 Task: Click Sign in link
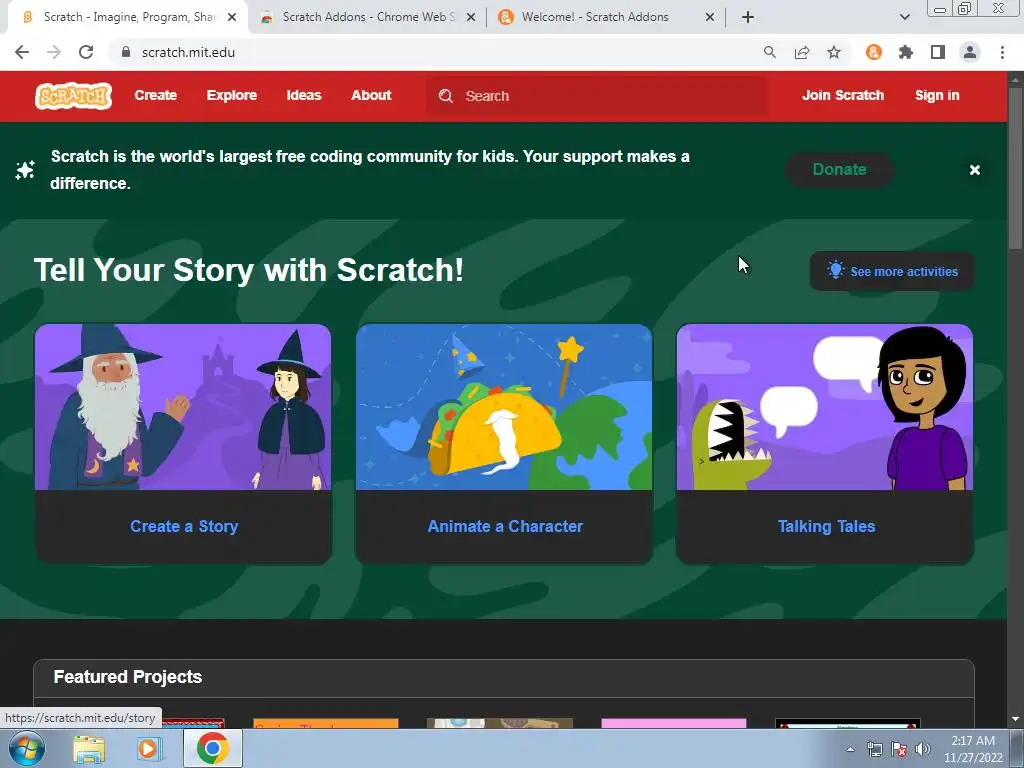936,95
